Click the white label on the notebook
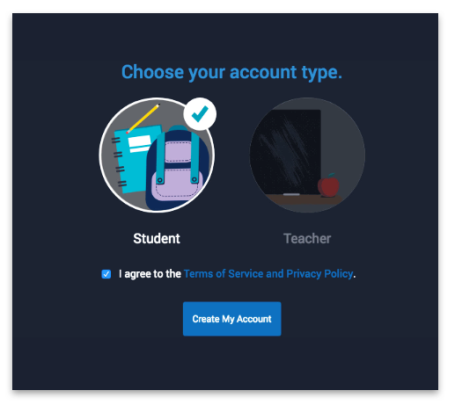The width and height of the screenshot is (455, 405). point(140,144)
